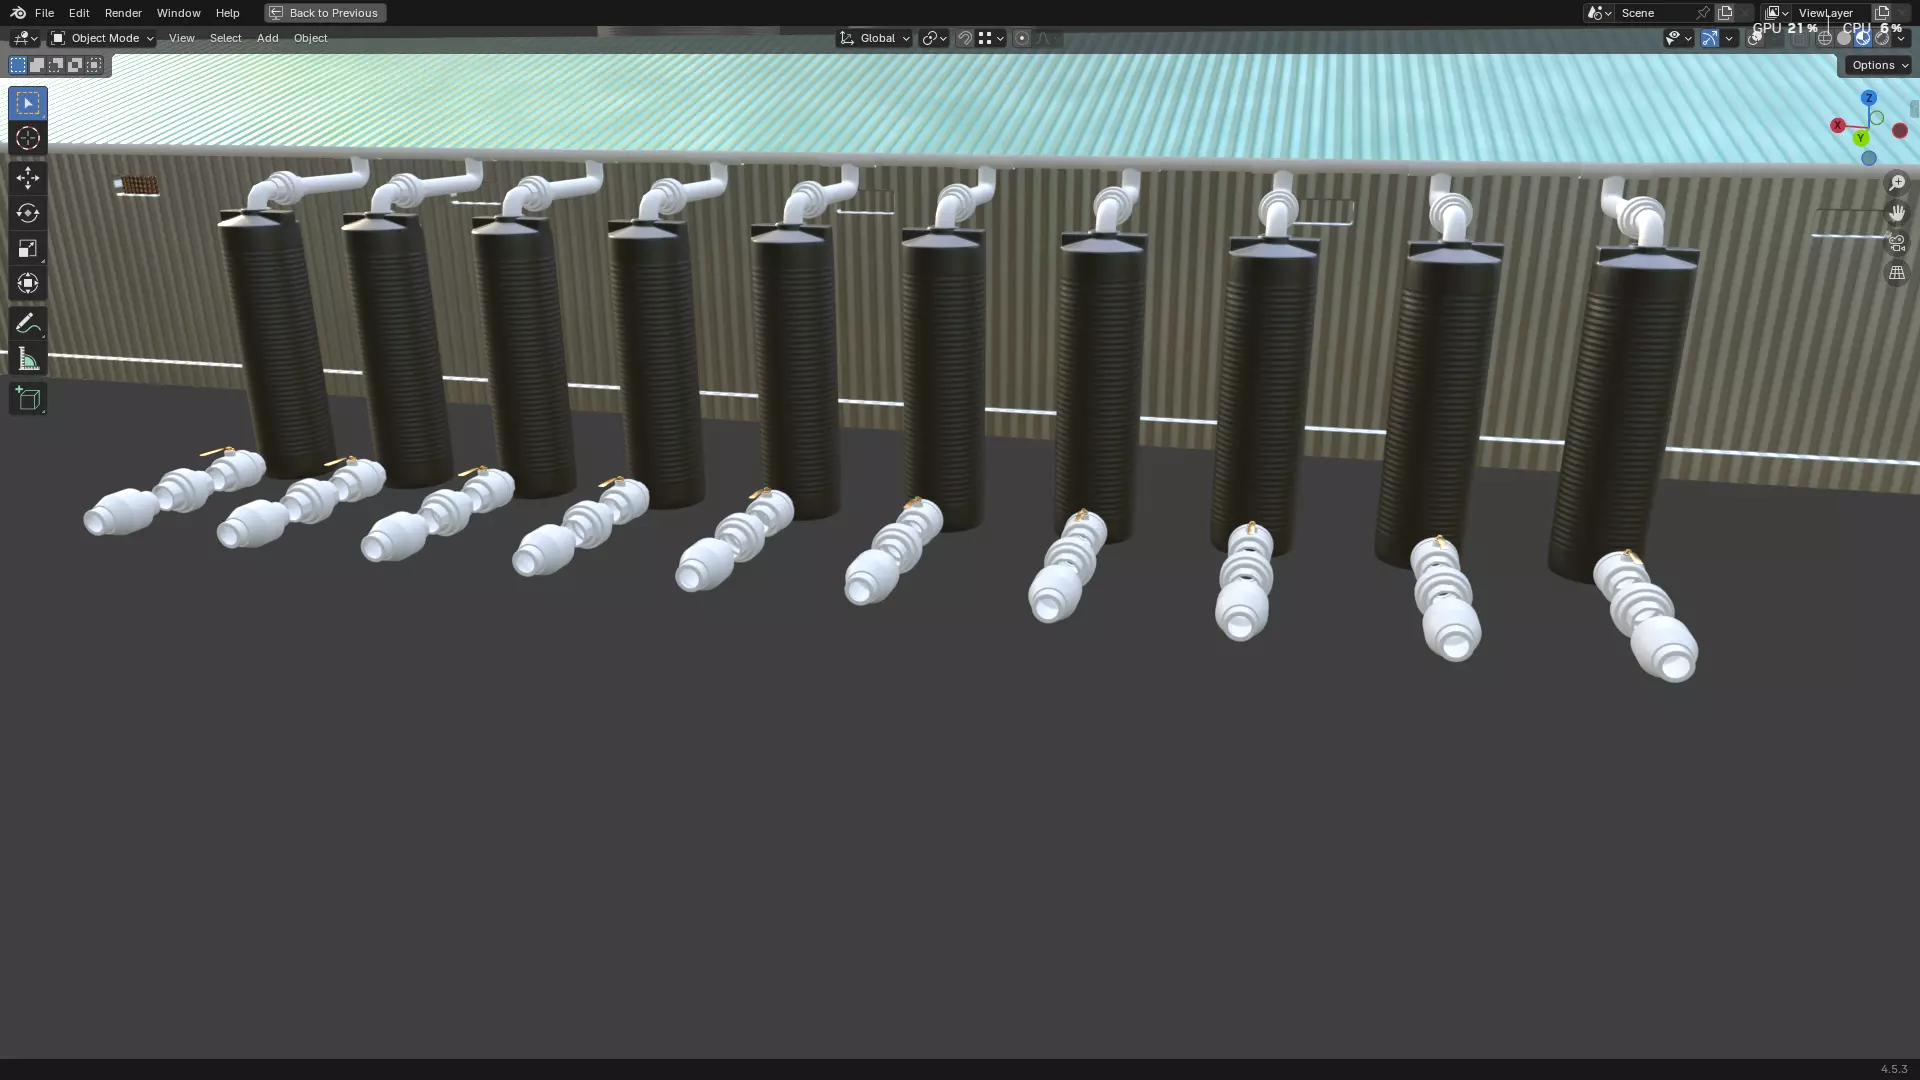Select the Scale tool
This screenshot has width=1920, height=1080.
tap(28, 248)
